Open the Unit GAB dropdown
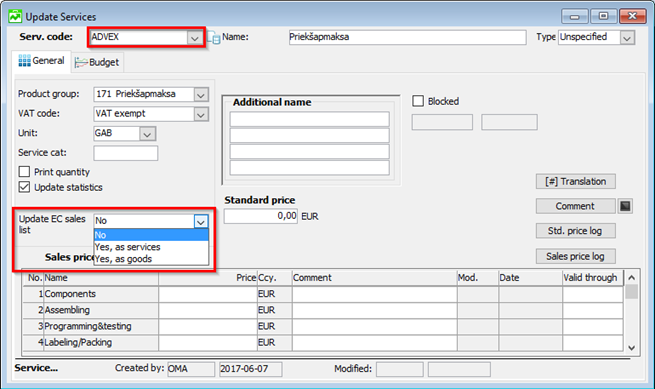Image resolution: width=655 pixels, height=389 pixels. pos(147,134)
